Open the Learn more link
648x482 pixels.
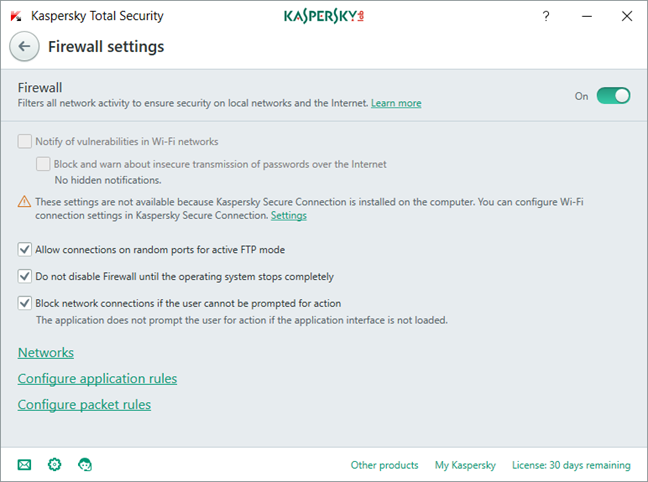(396, 103)
